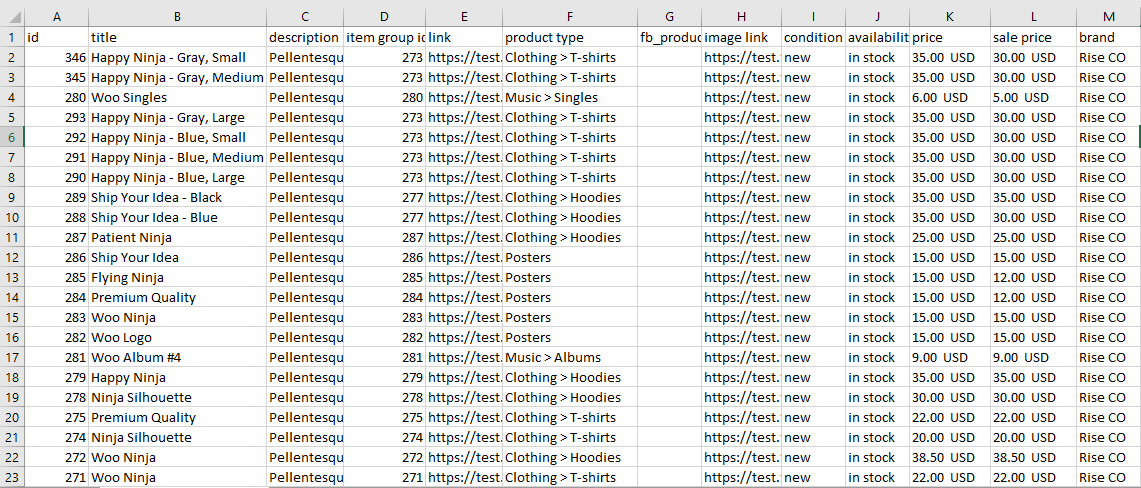This screenshot has height=488, width=1141.
Task: Click the "sale price" header cell
Action: tap(1033, 37)
